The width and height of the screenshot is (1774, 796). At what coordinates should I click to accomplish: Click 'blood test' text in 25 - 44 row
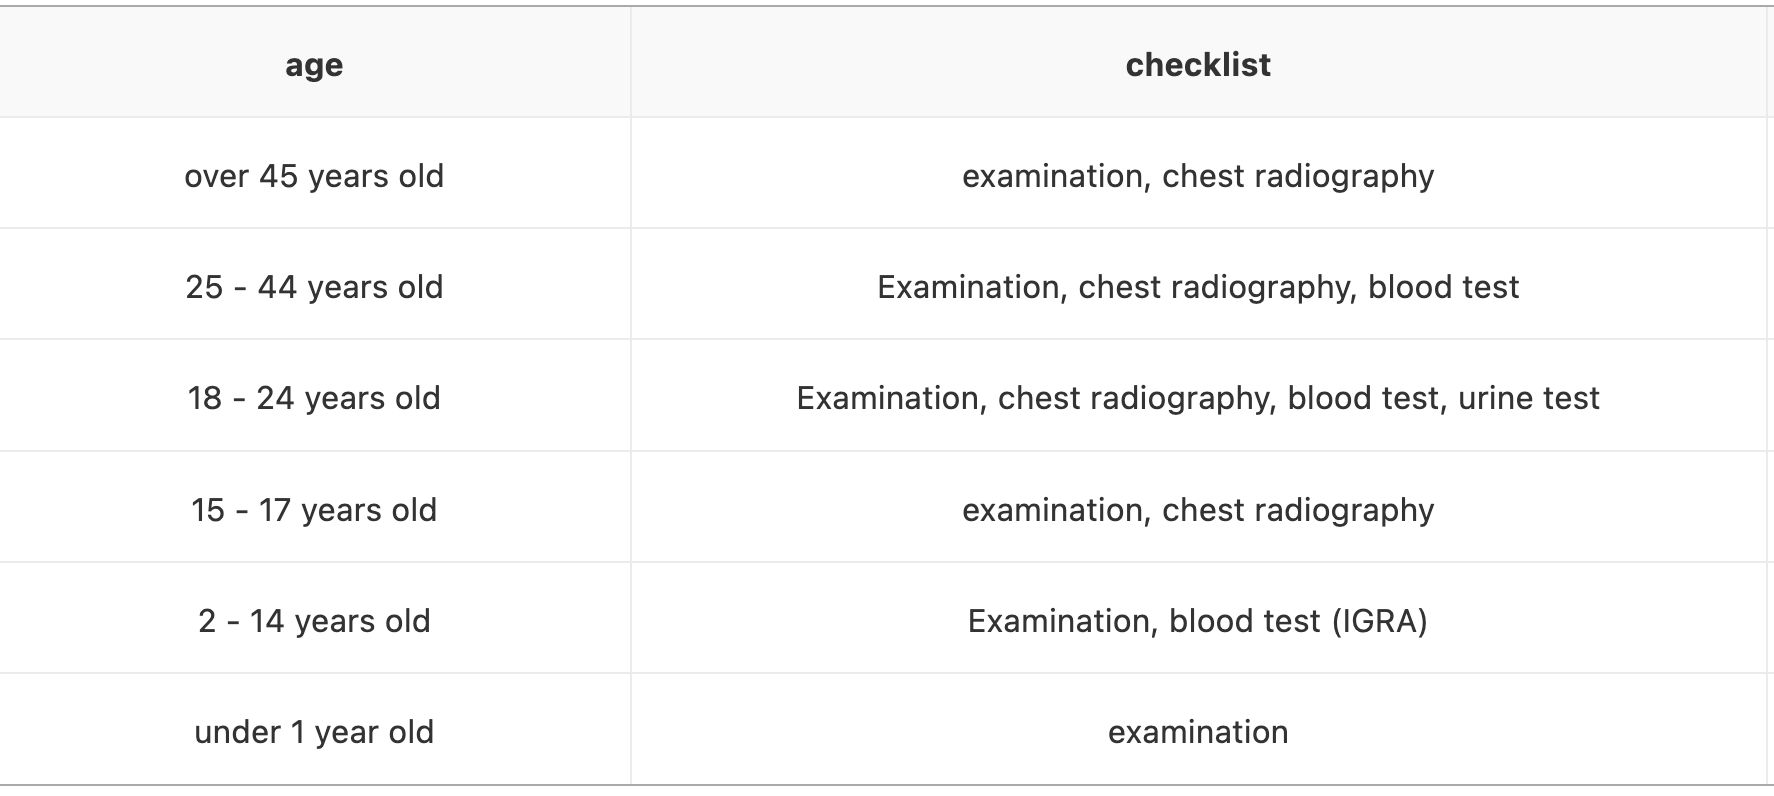(x=1444, y=287)
